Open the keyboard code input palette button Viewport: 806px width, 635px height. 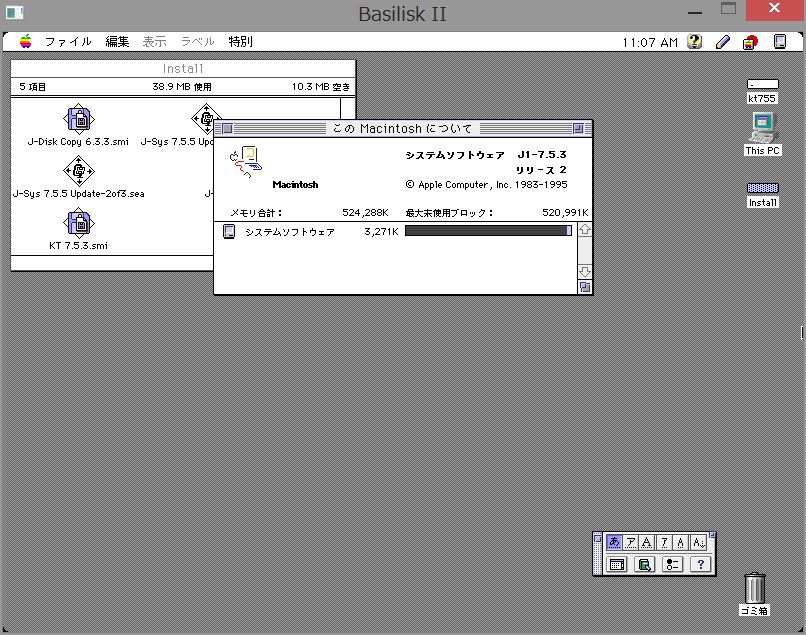617,564
